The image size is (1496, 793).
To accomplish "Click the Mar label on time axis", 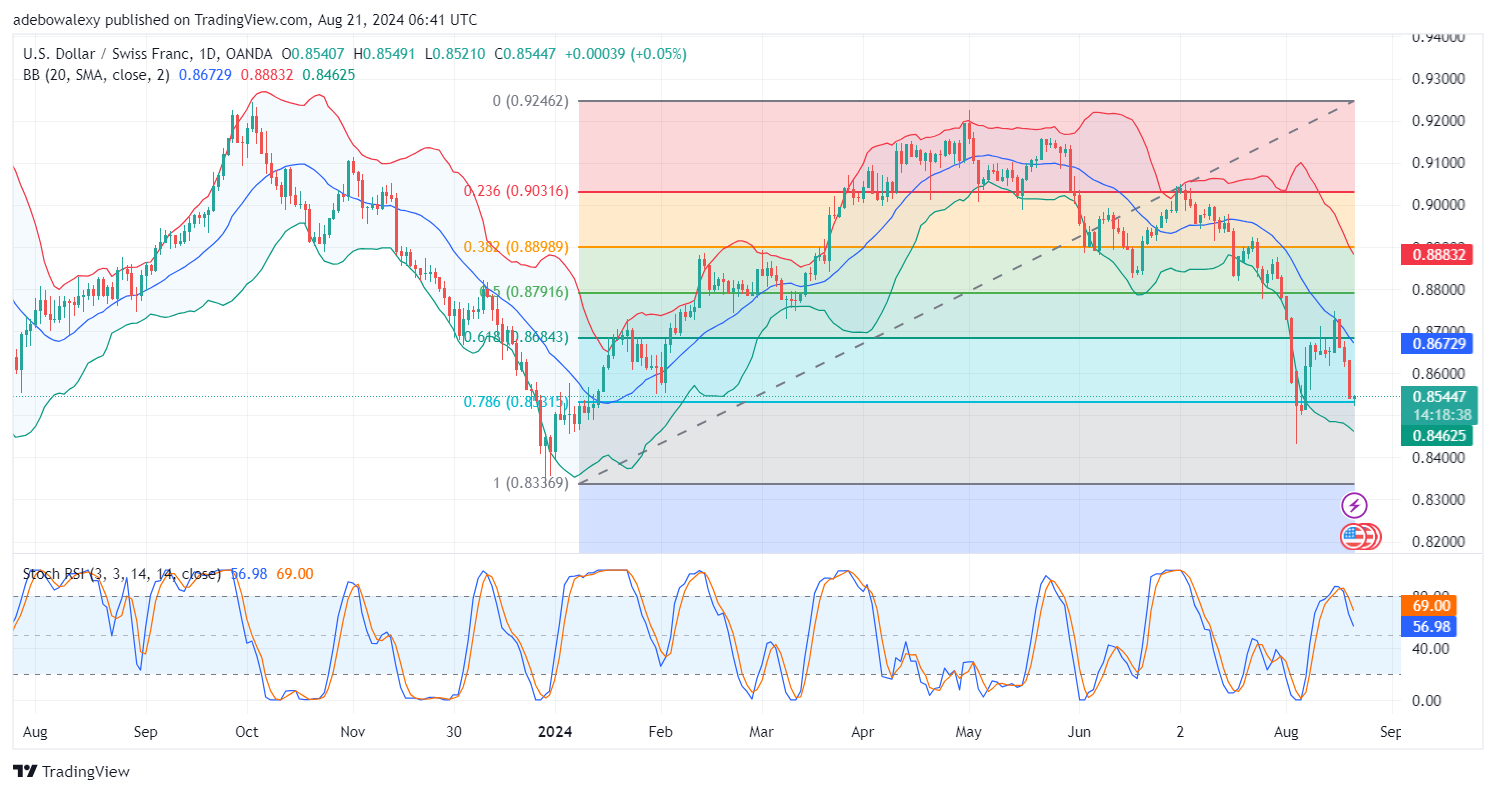I will pos(762,732).
